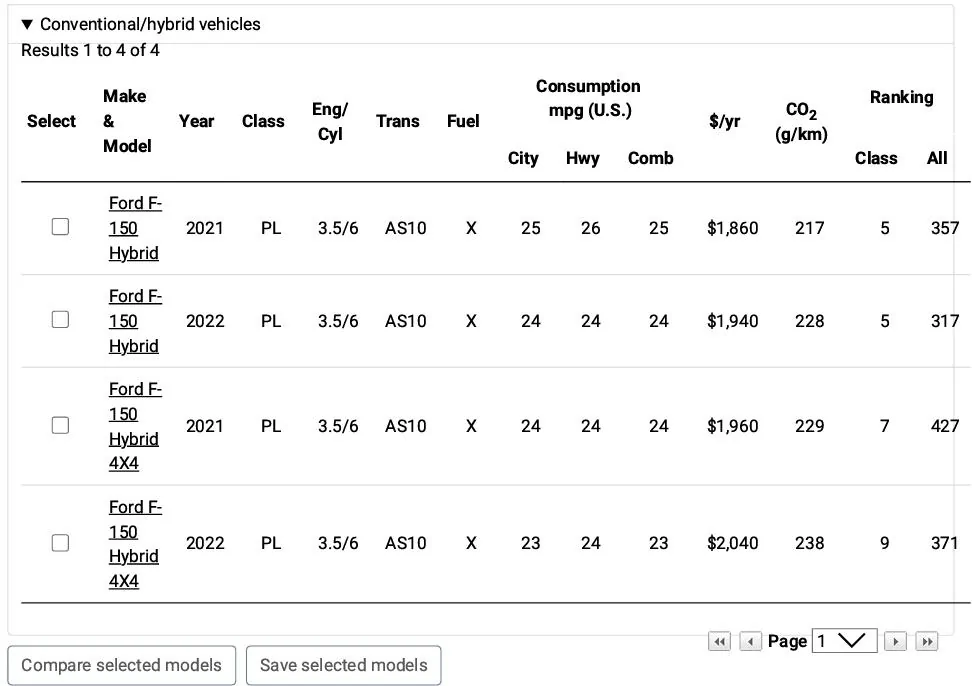Screen dimensions: 972x686
Task: Click the 217 CO2 value
Action: tap(810, 228)
